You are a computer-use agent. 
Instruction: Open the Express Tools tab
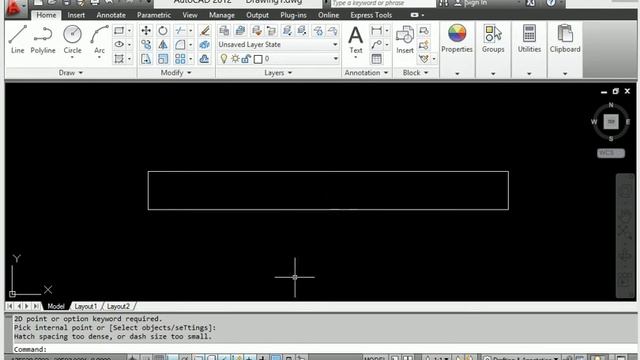click(371, 15)
